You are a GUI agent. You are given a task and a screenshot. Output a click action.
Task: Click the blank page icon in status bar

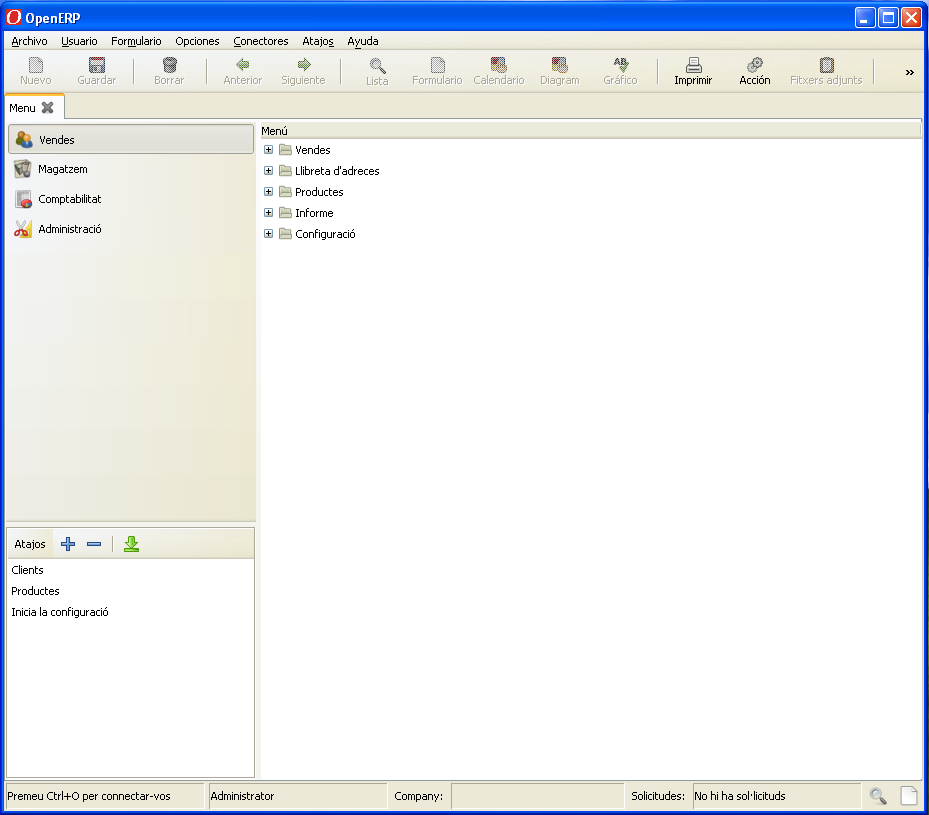[x=908, y=796]
